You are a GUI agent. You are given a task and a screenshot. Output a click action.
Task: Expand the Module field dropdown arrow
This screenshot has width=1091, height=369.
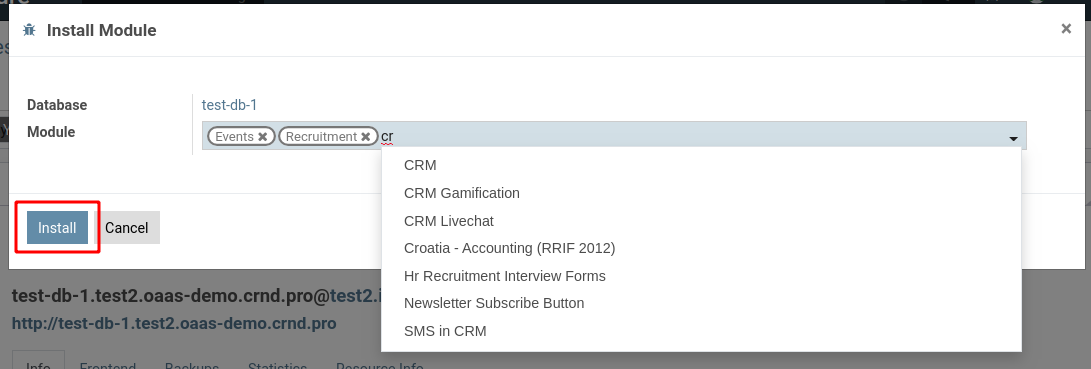click(x=1014, y=139)
